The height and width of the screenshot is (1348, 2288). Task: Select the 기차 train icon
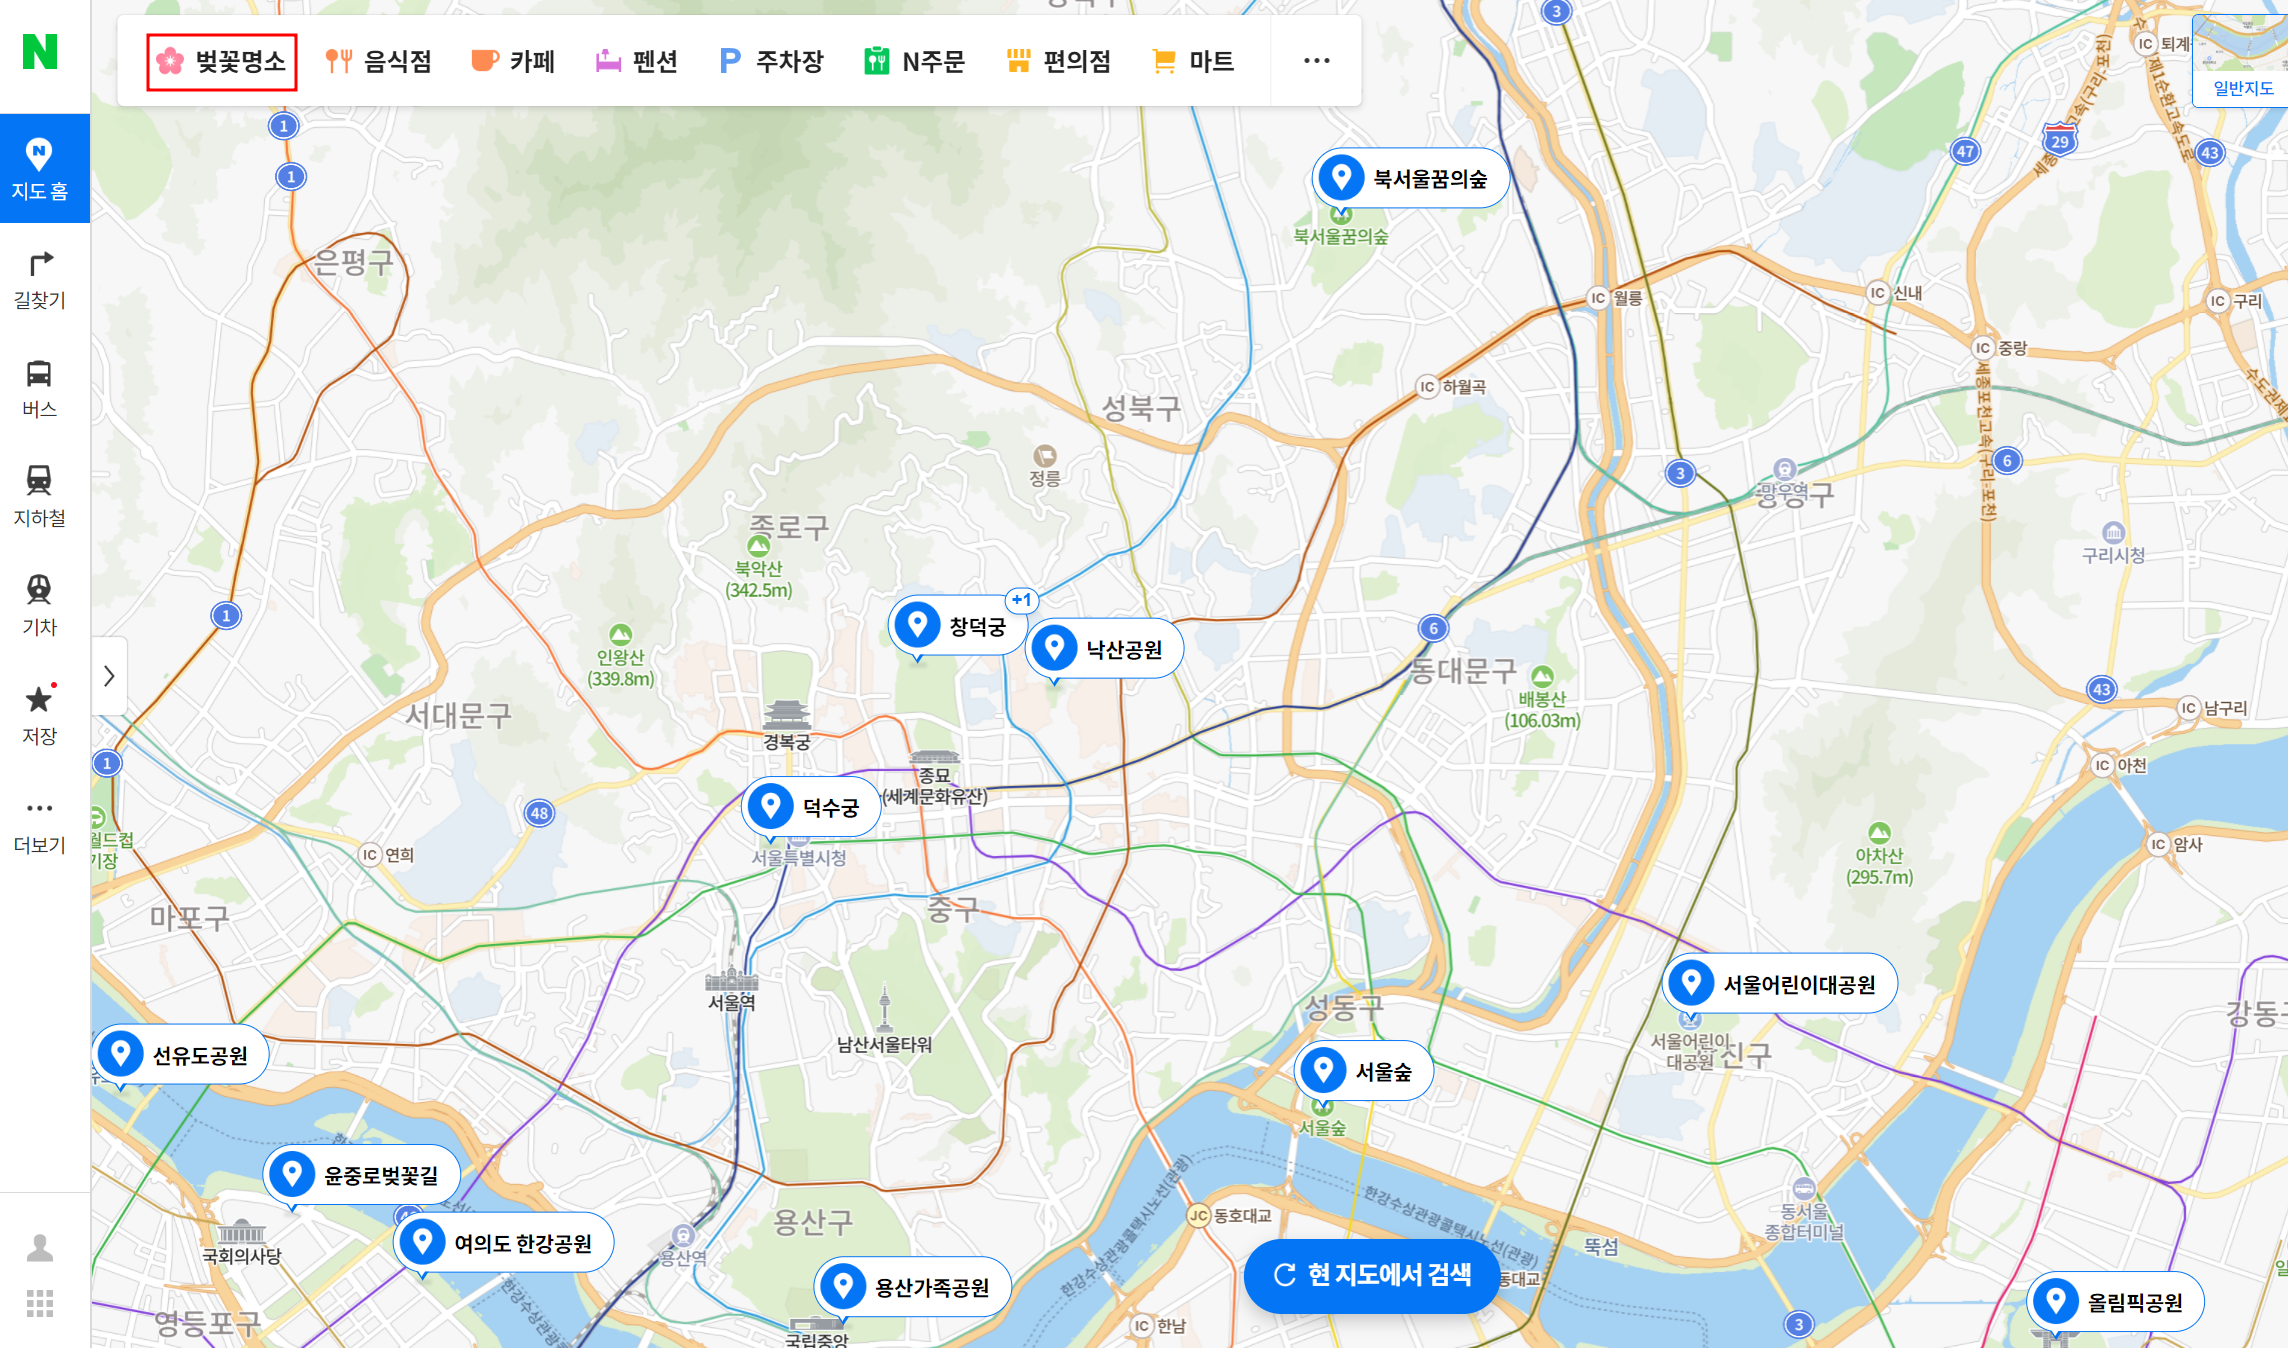pyautogui.click(x=40, y=606)
